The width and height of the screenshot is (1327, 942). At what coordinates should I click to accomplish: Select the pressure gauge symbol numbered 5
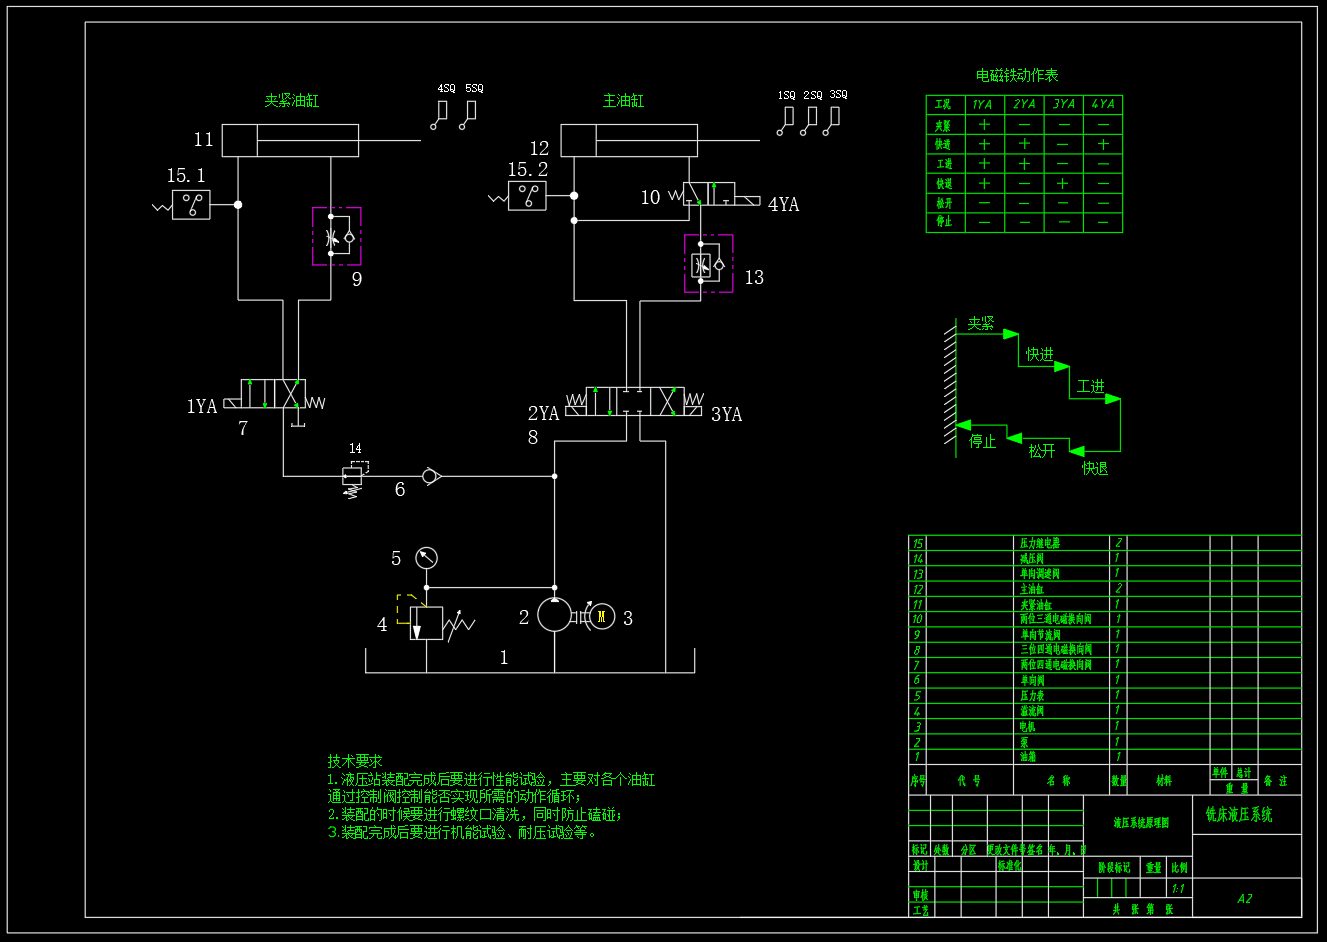click(426, 558)
